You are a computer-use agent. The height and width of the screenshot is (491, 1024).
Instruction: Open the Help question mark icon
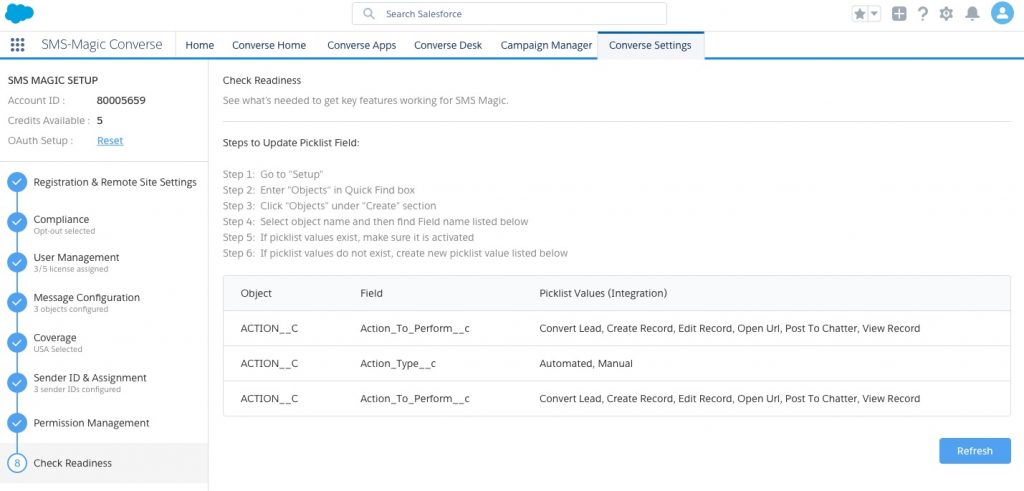click(923, 14)
